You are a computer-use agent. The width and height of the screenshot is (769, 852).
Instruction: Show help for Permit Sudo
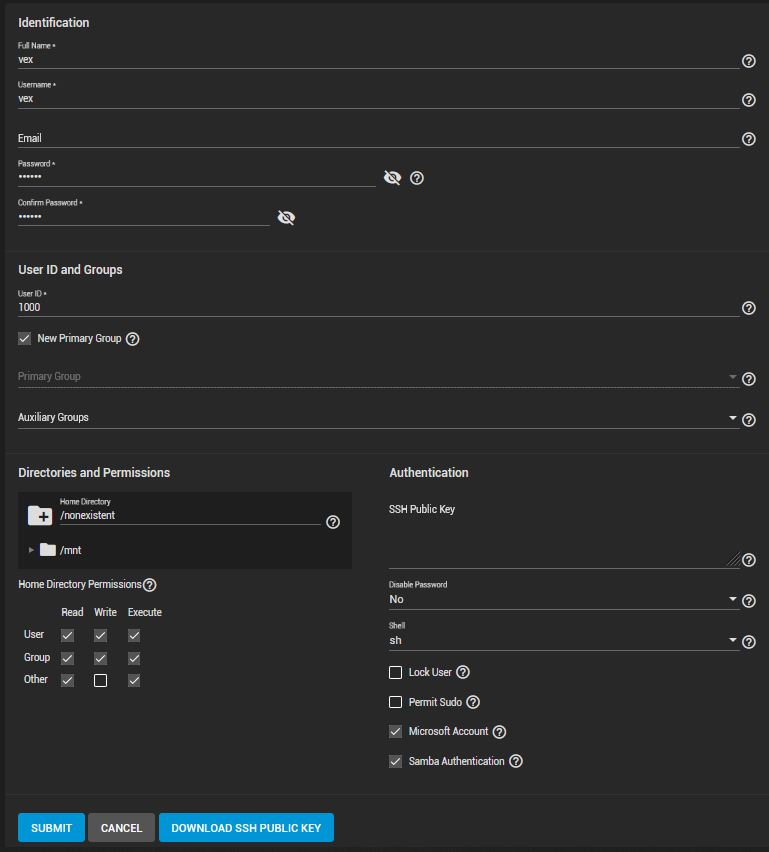(x=473, y=702)
